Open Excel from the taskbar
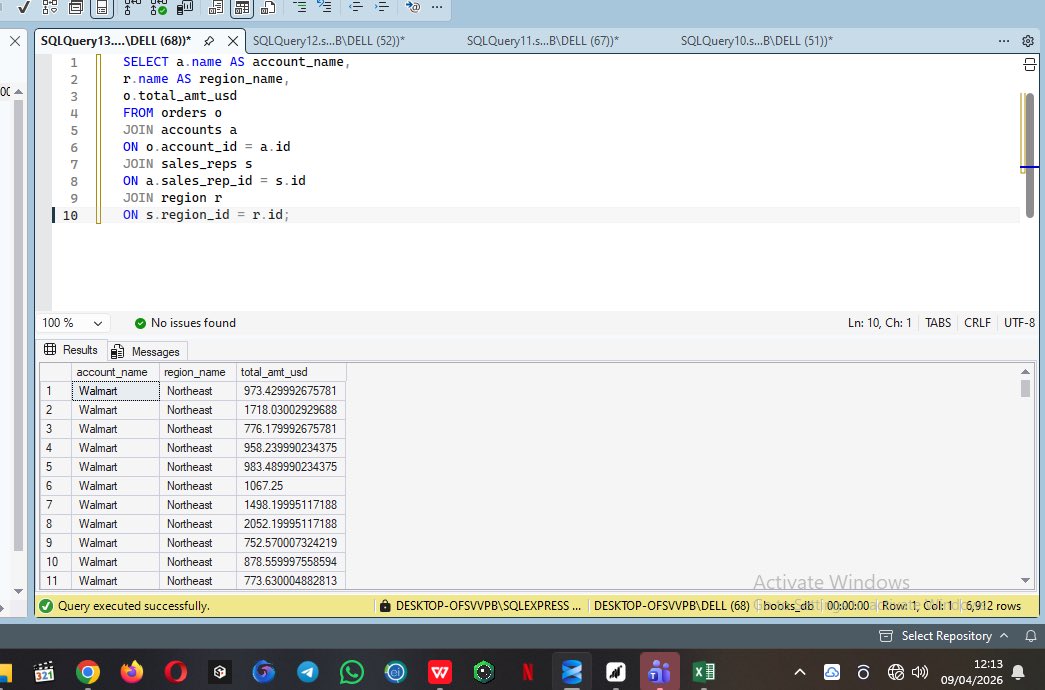The image size is (1045, 690). coord(704,672)
